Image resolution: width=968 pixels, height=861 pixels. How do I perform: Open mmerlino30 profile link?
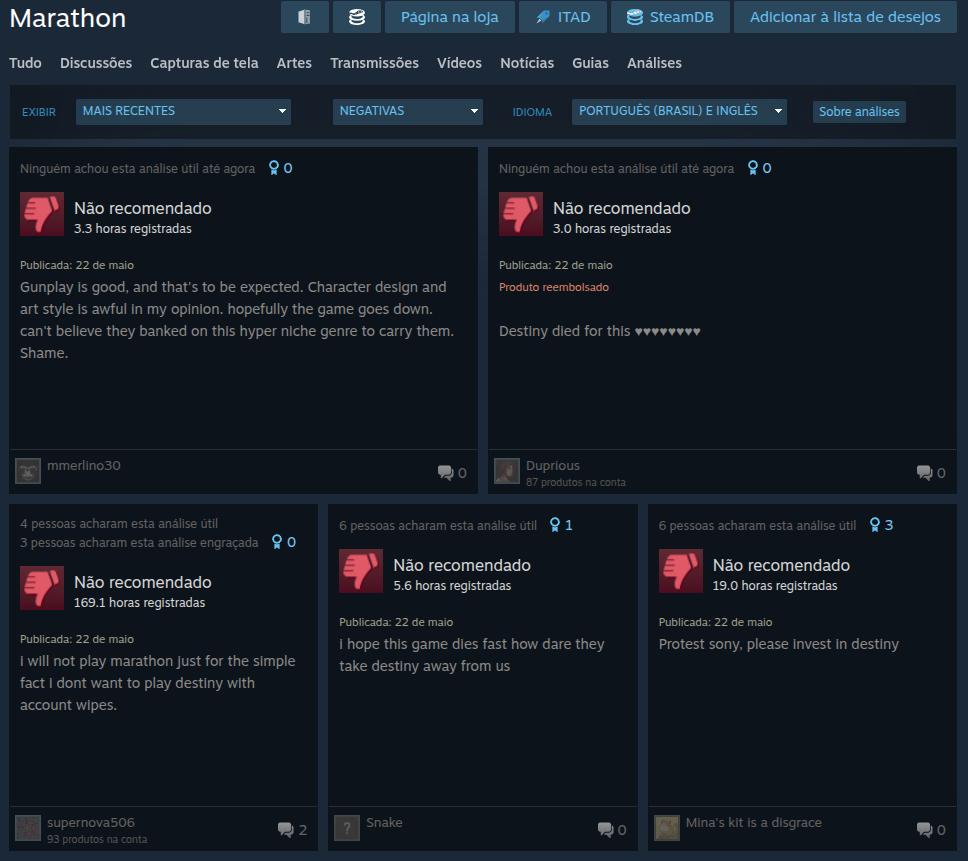click(x=84, y=465)
